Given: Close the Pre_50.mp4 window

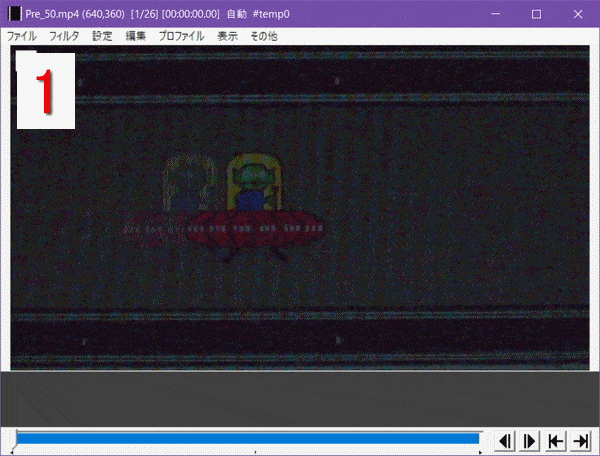Looking at the screenshot, I should [578, 14].
